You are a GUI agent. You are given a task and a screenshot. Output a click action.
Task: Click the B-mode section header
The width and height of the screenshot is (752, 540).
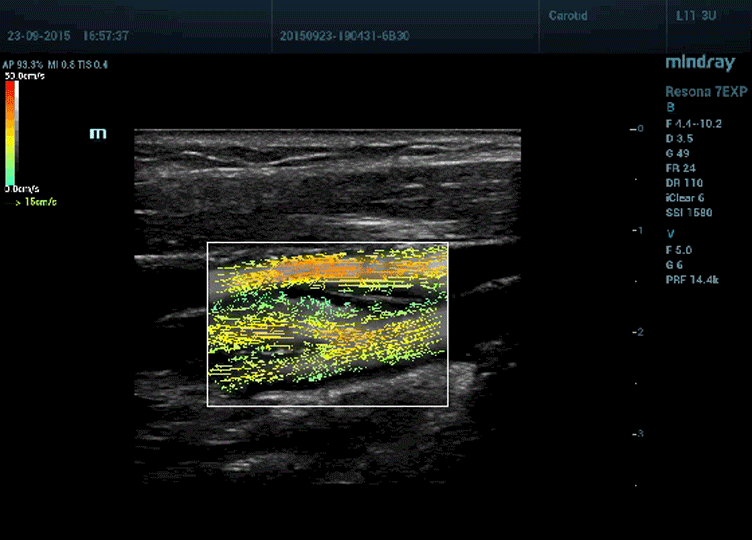tap(669, 108)
